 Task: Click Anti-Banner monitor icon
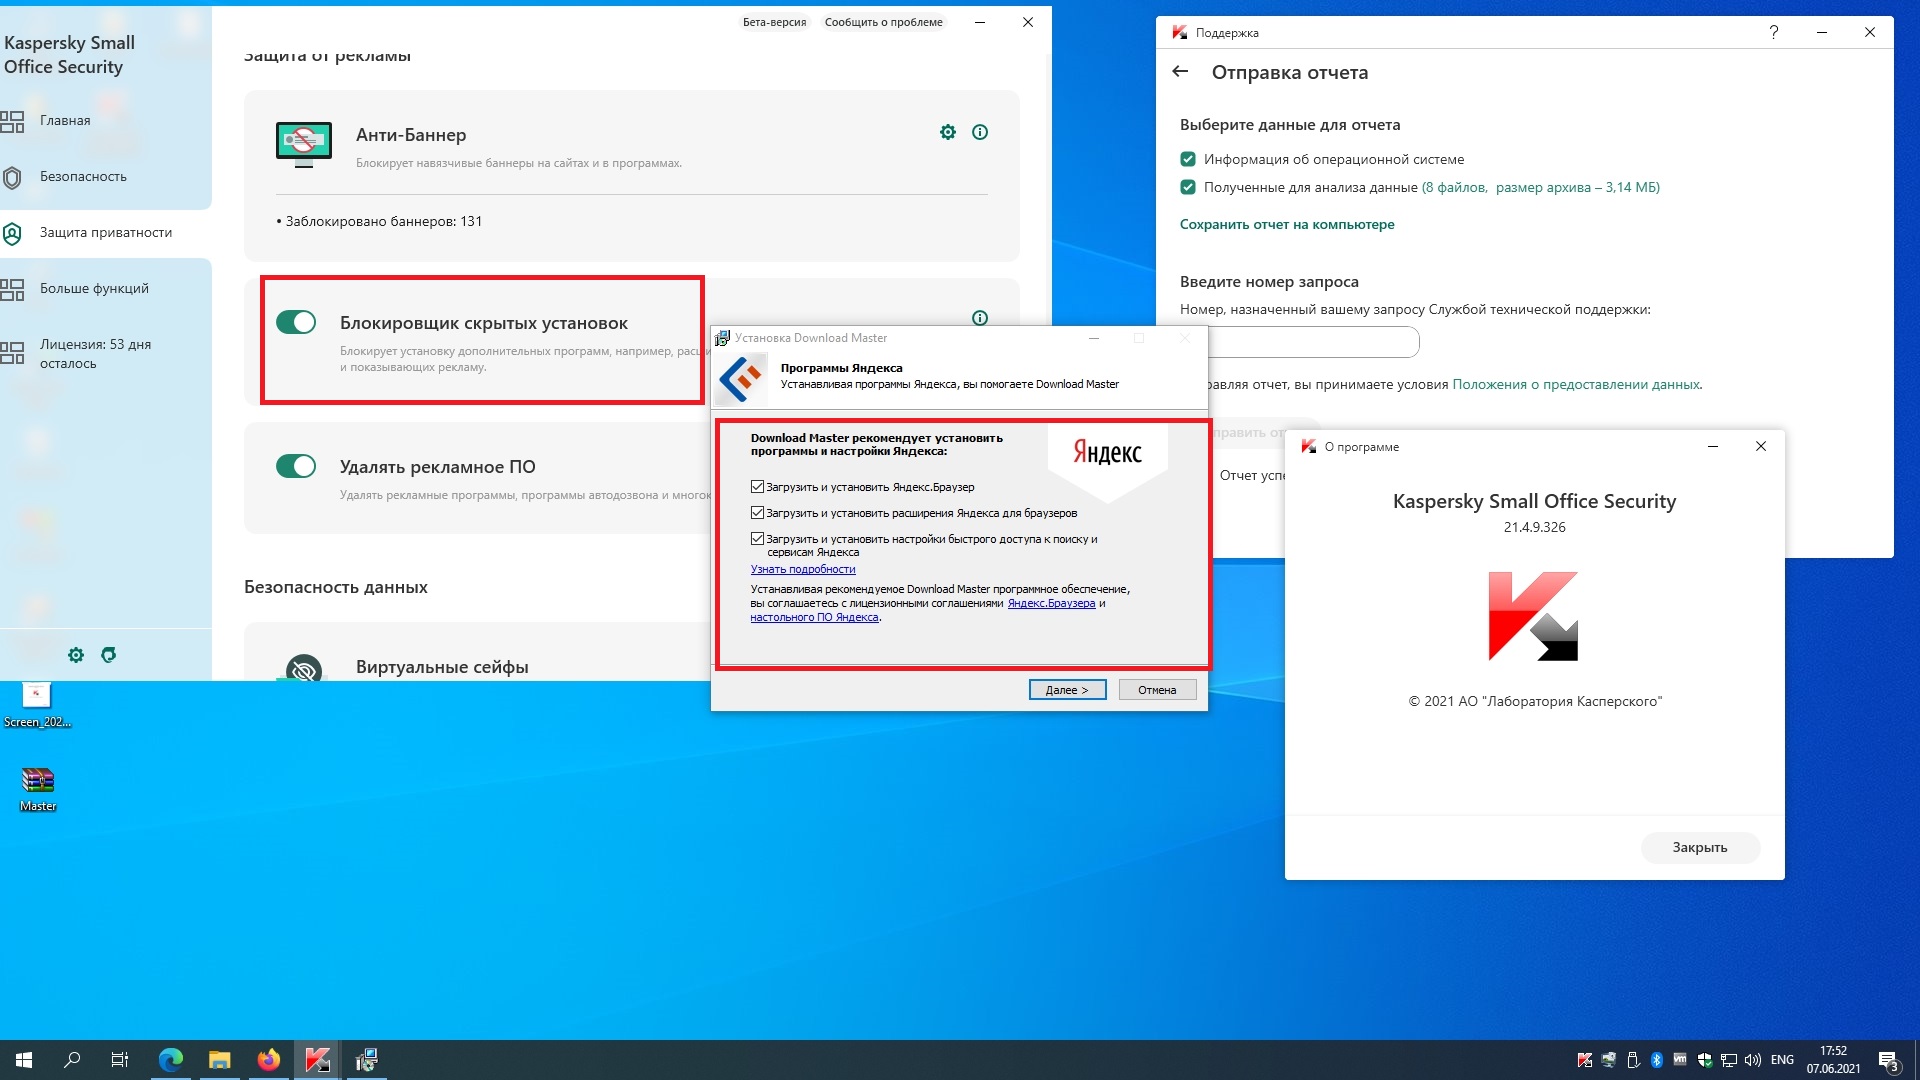point(304,145)
